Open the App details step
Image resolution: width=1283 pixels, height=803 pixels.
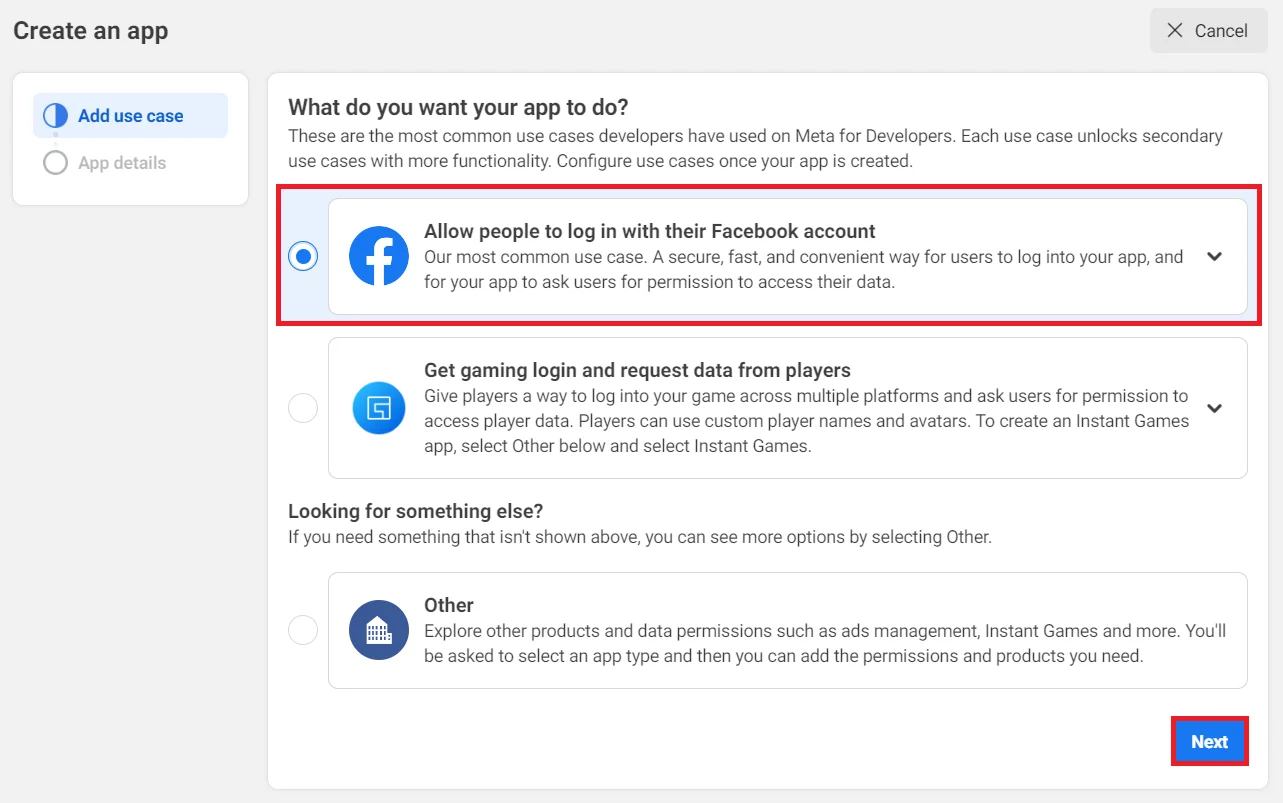(122, 162)
